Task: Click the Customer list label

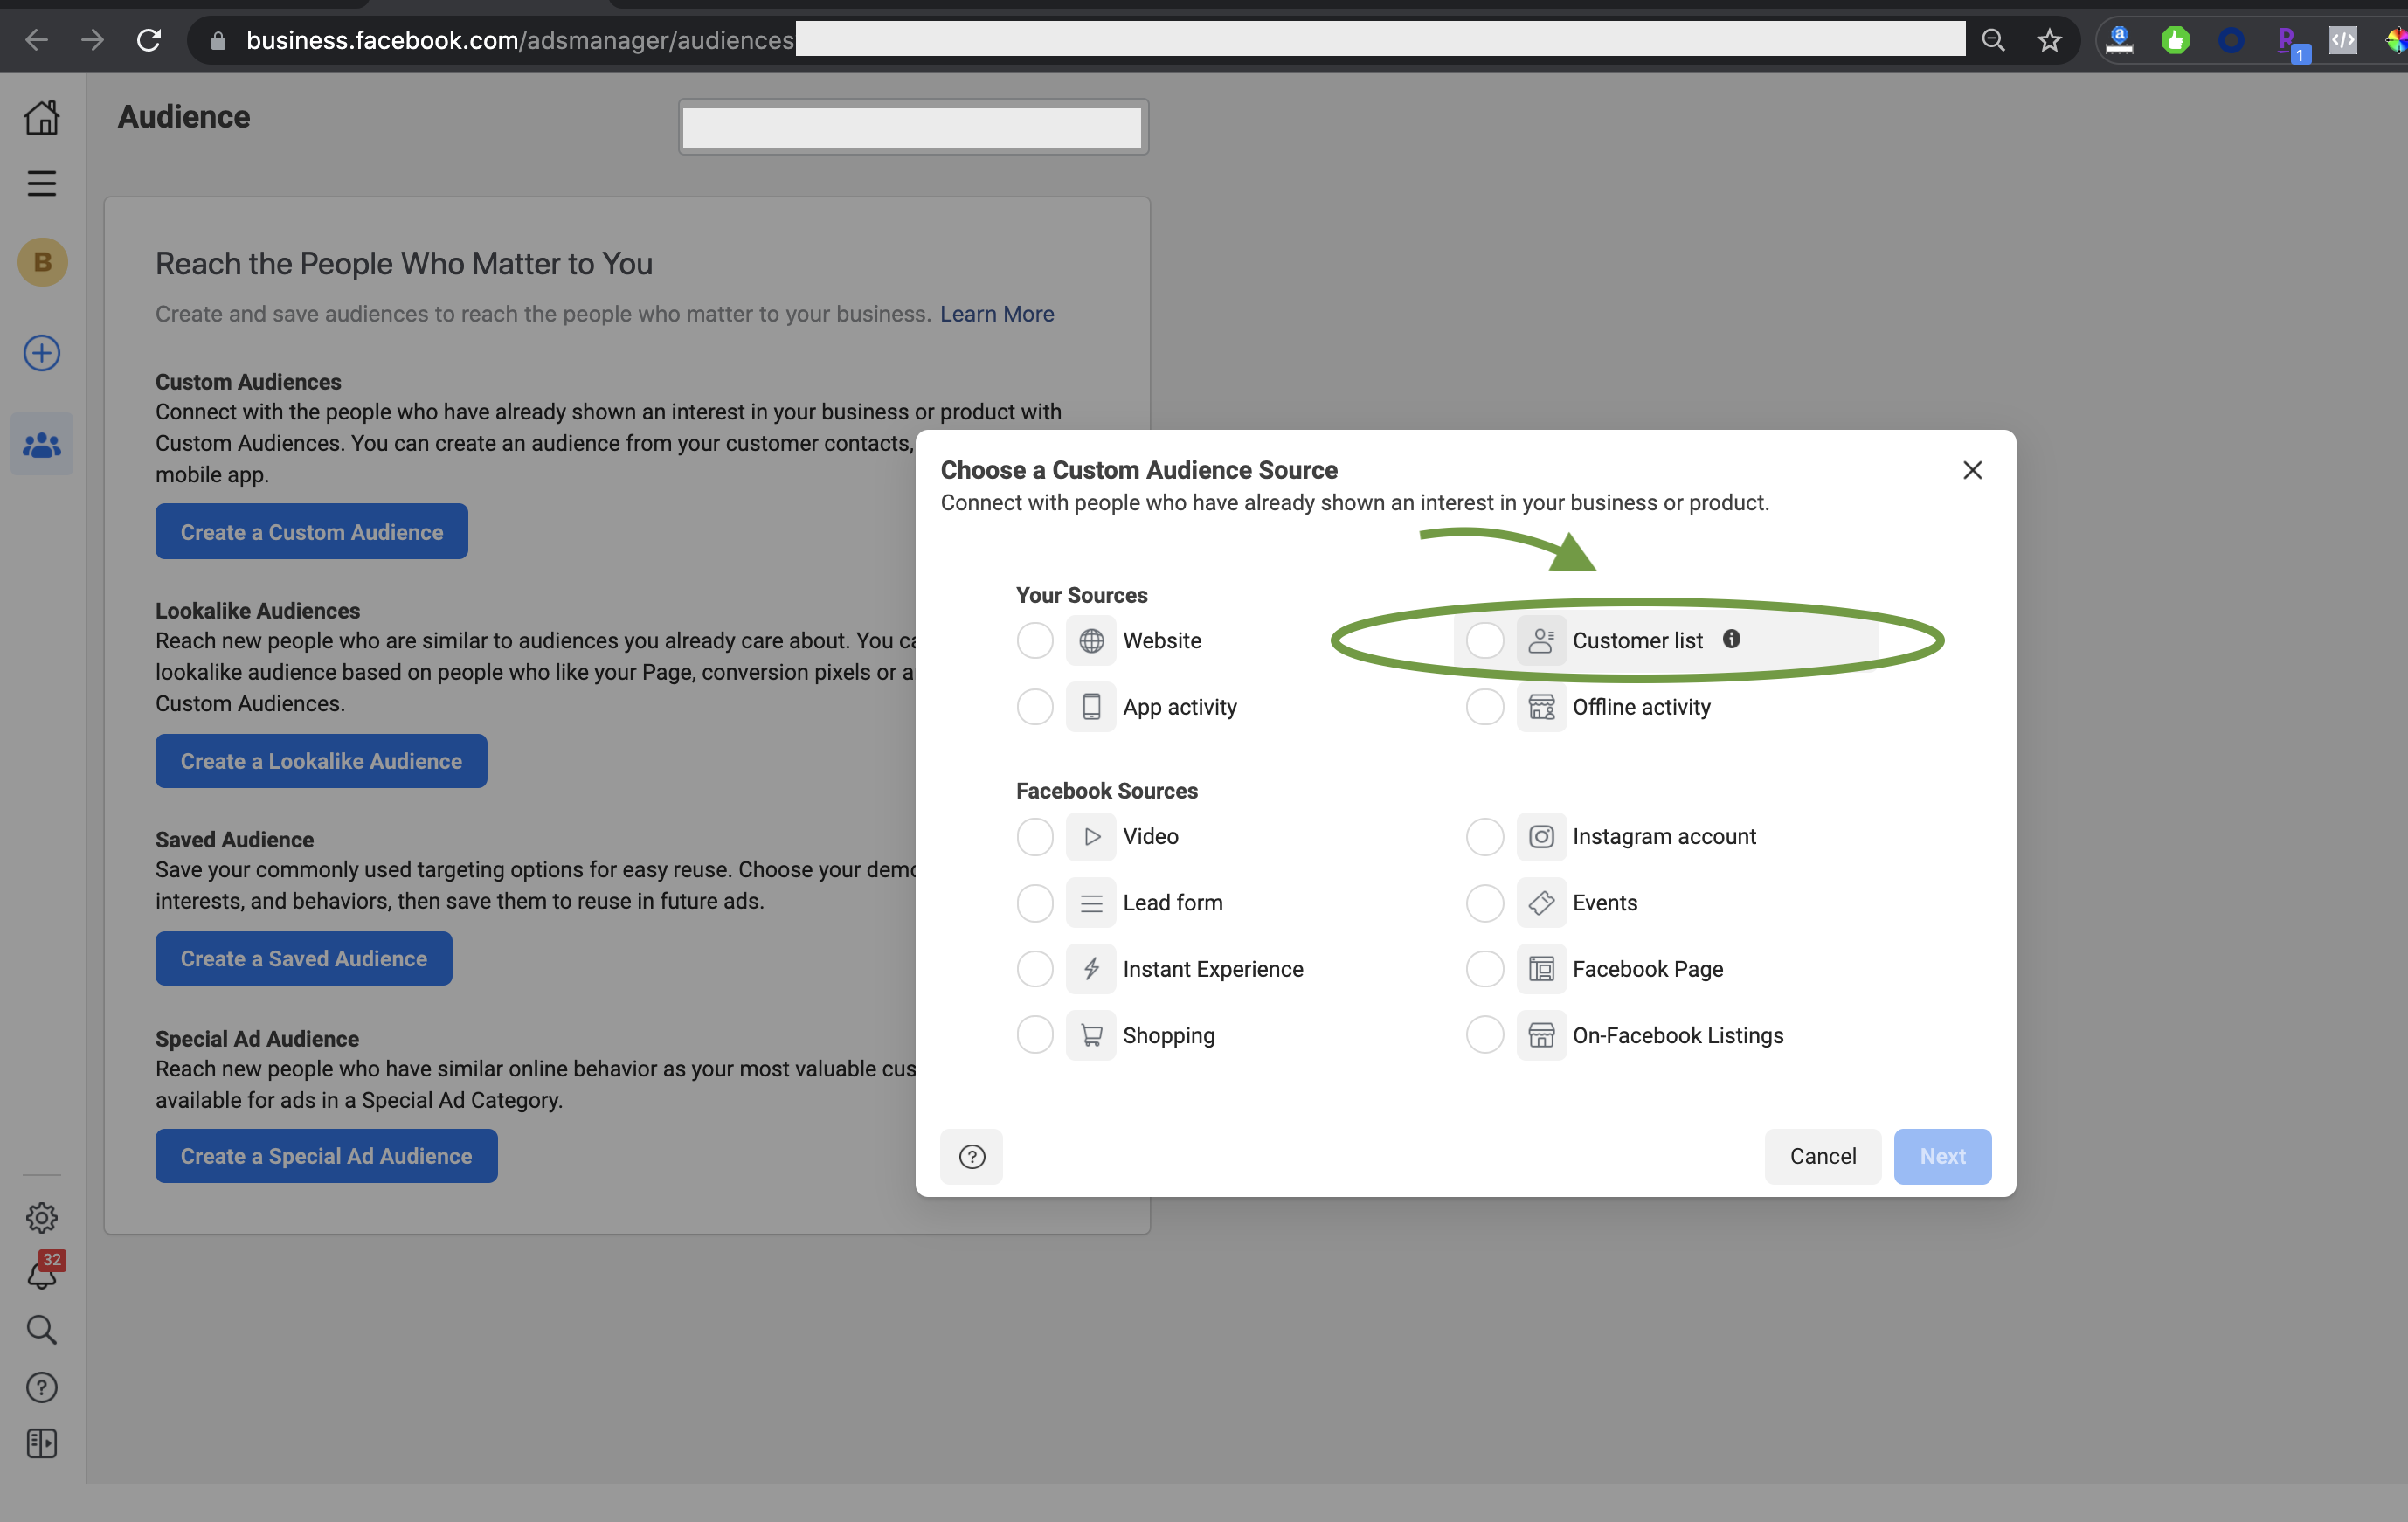Action: pos(1637,640)
